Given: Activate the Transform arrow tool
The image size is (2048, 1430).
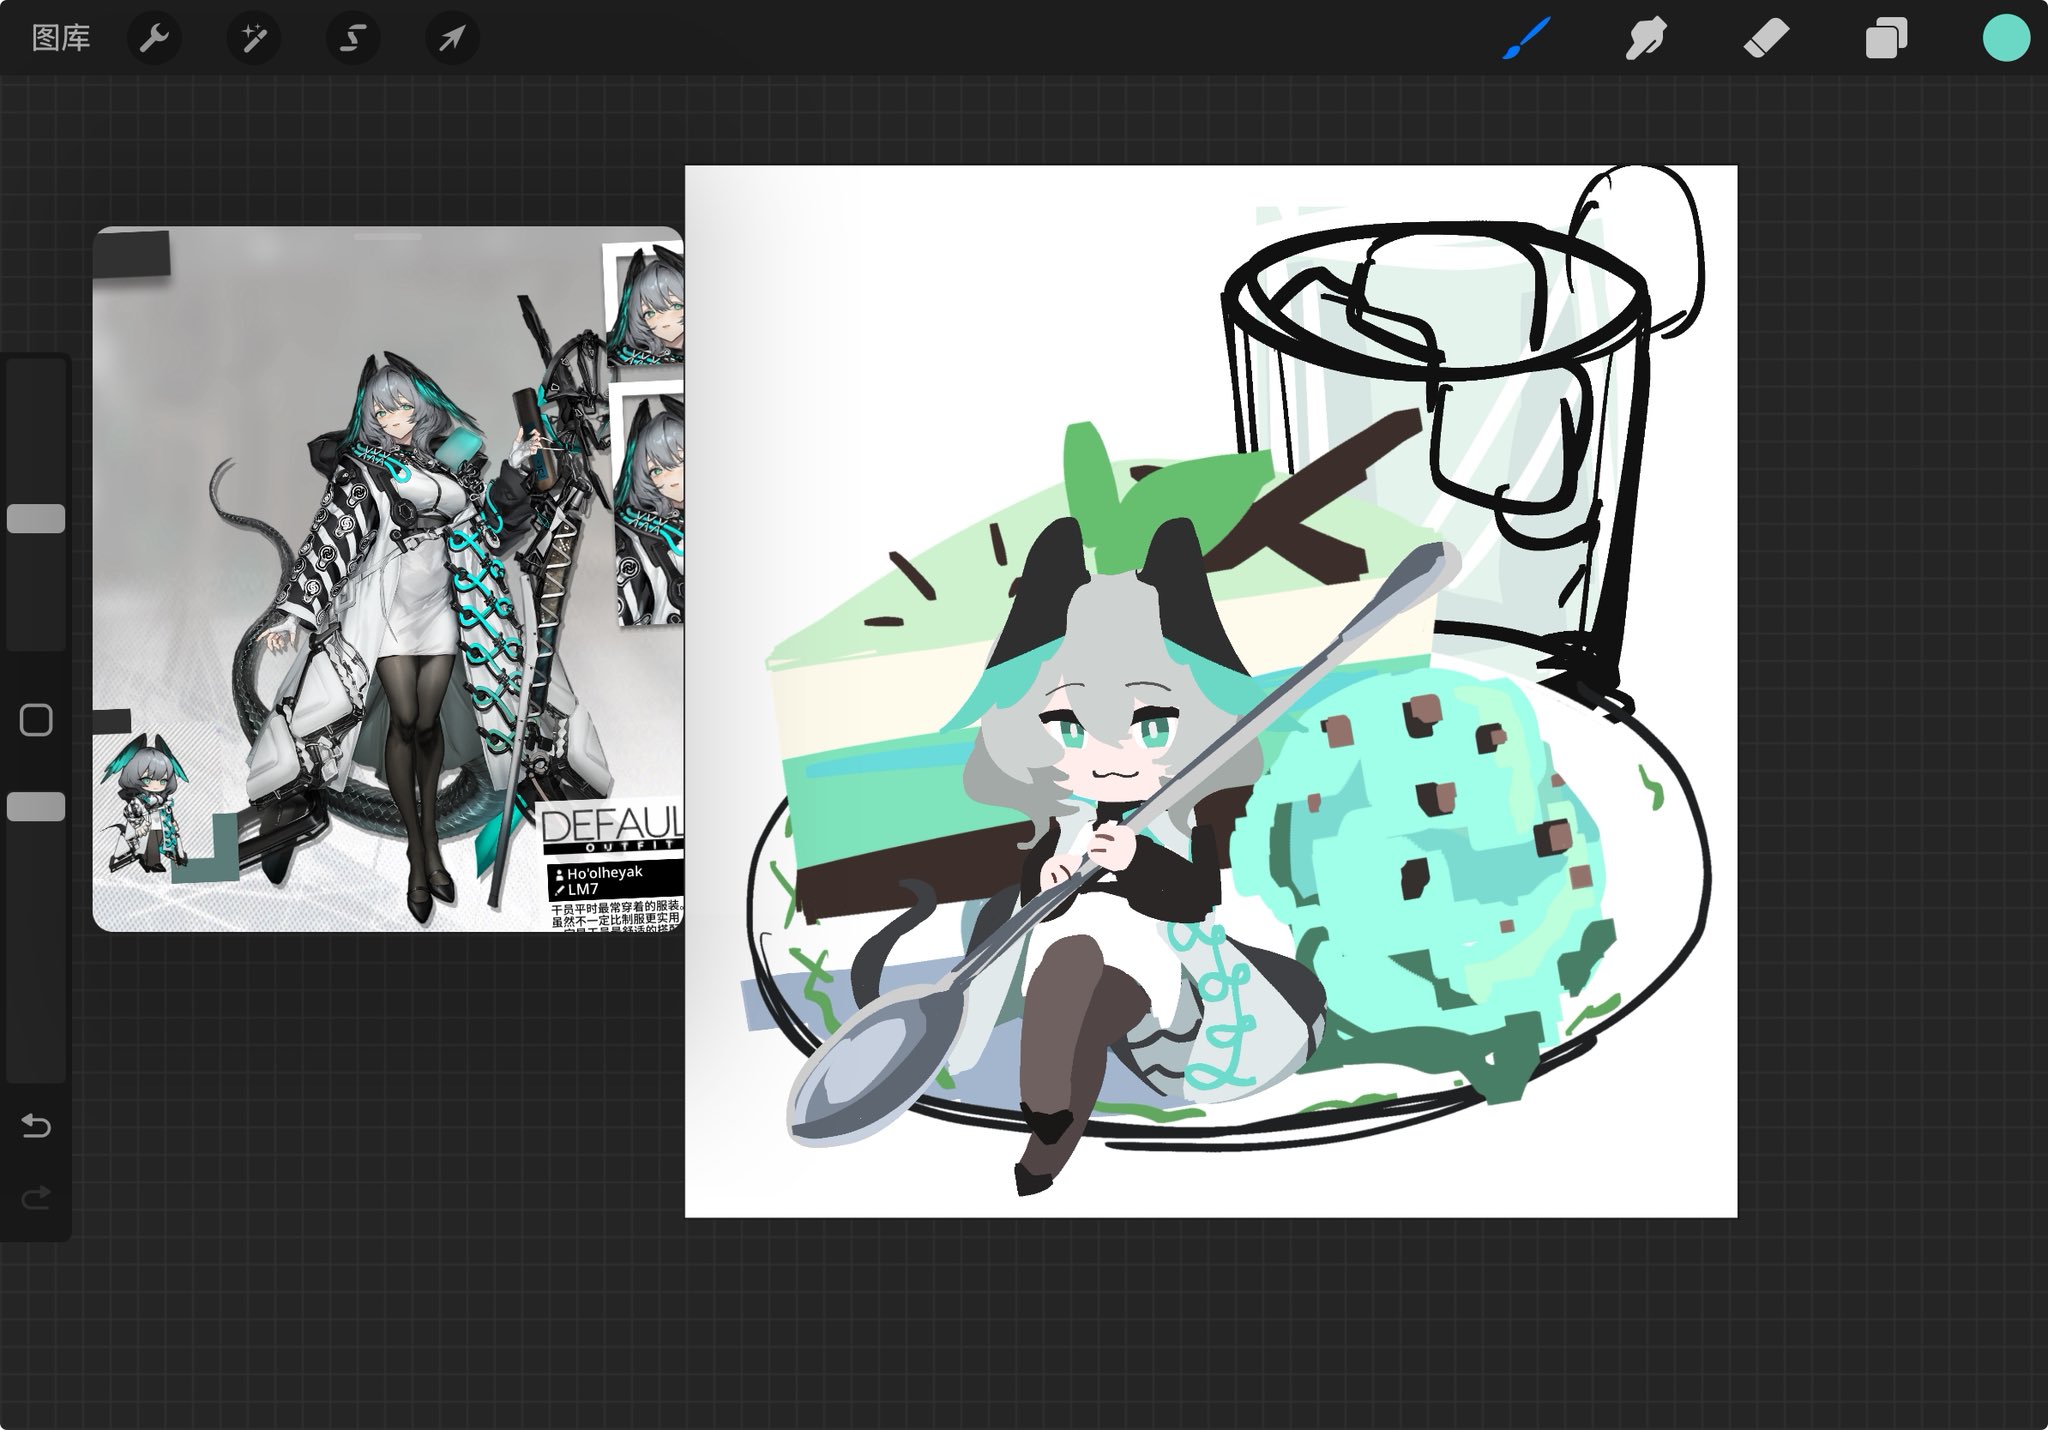Looking at the screenshot, I should (452, 38).
